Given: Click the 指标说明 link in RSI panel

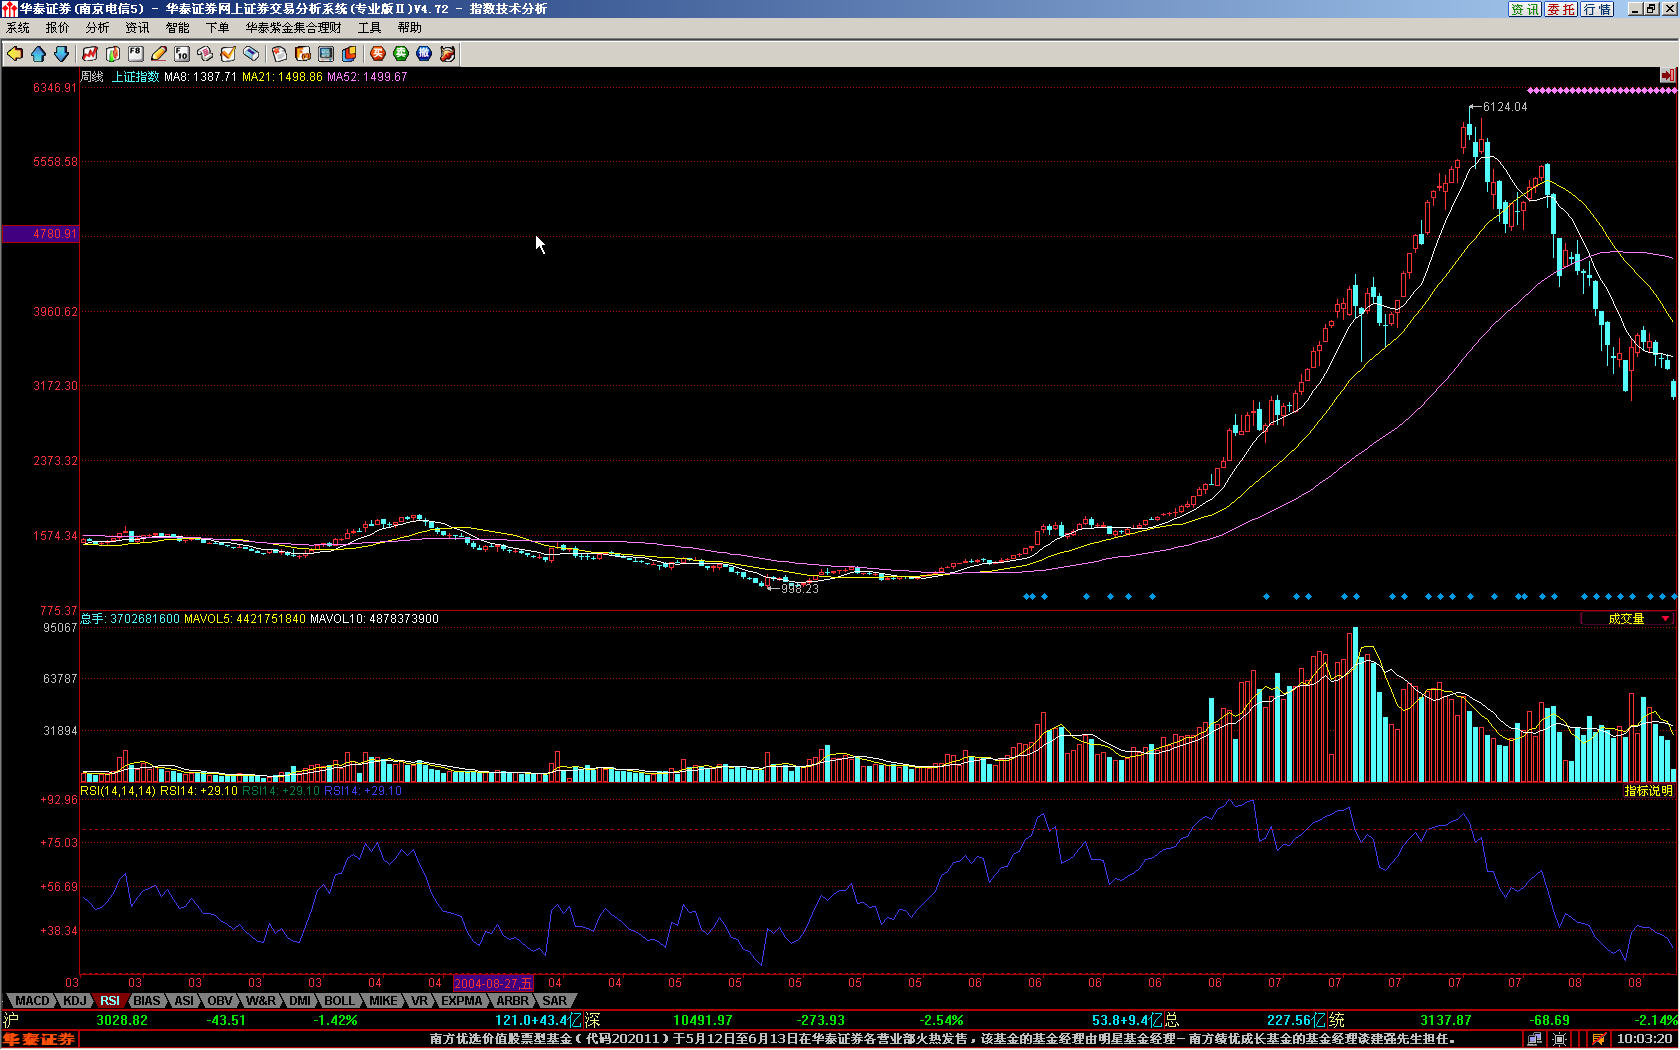Looking at the screenshot, I should [x=1647, y=791].
